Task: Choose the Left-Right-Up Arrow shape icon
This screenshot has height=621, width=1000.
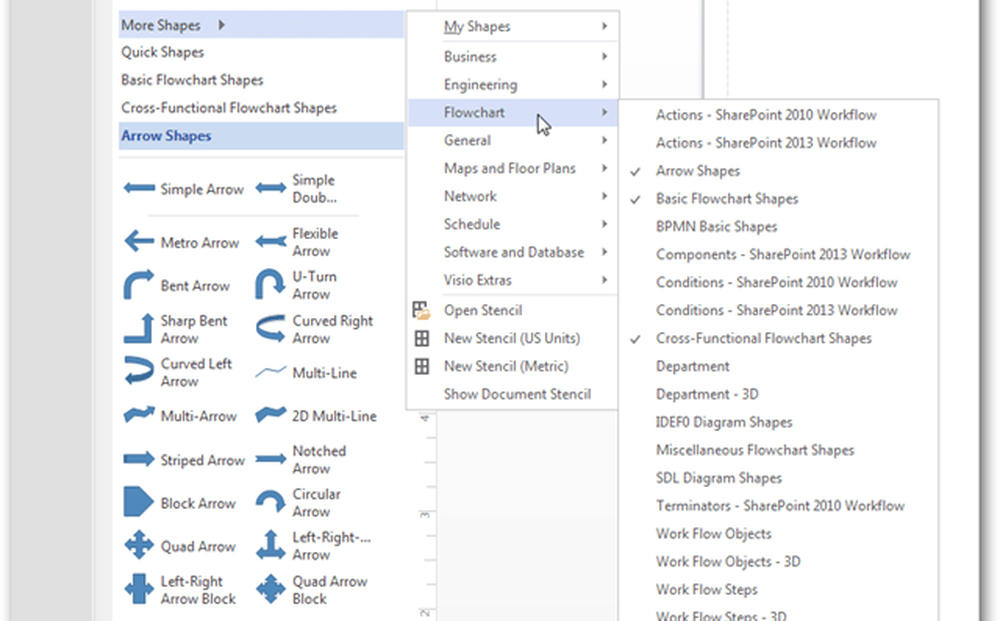Action: pos(270,546)
